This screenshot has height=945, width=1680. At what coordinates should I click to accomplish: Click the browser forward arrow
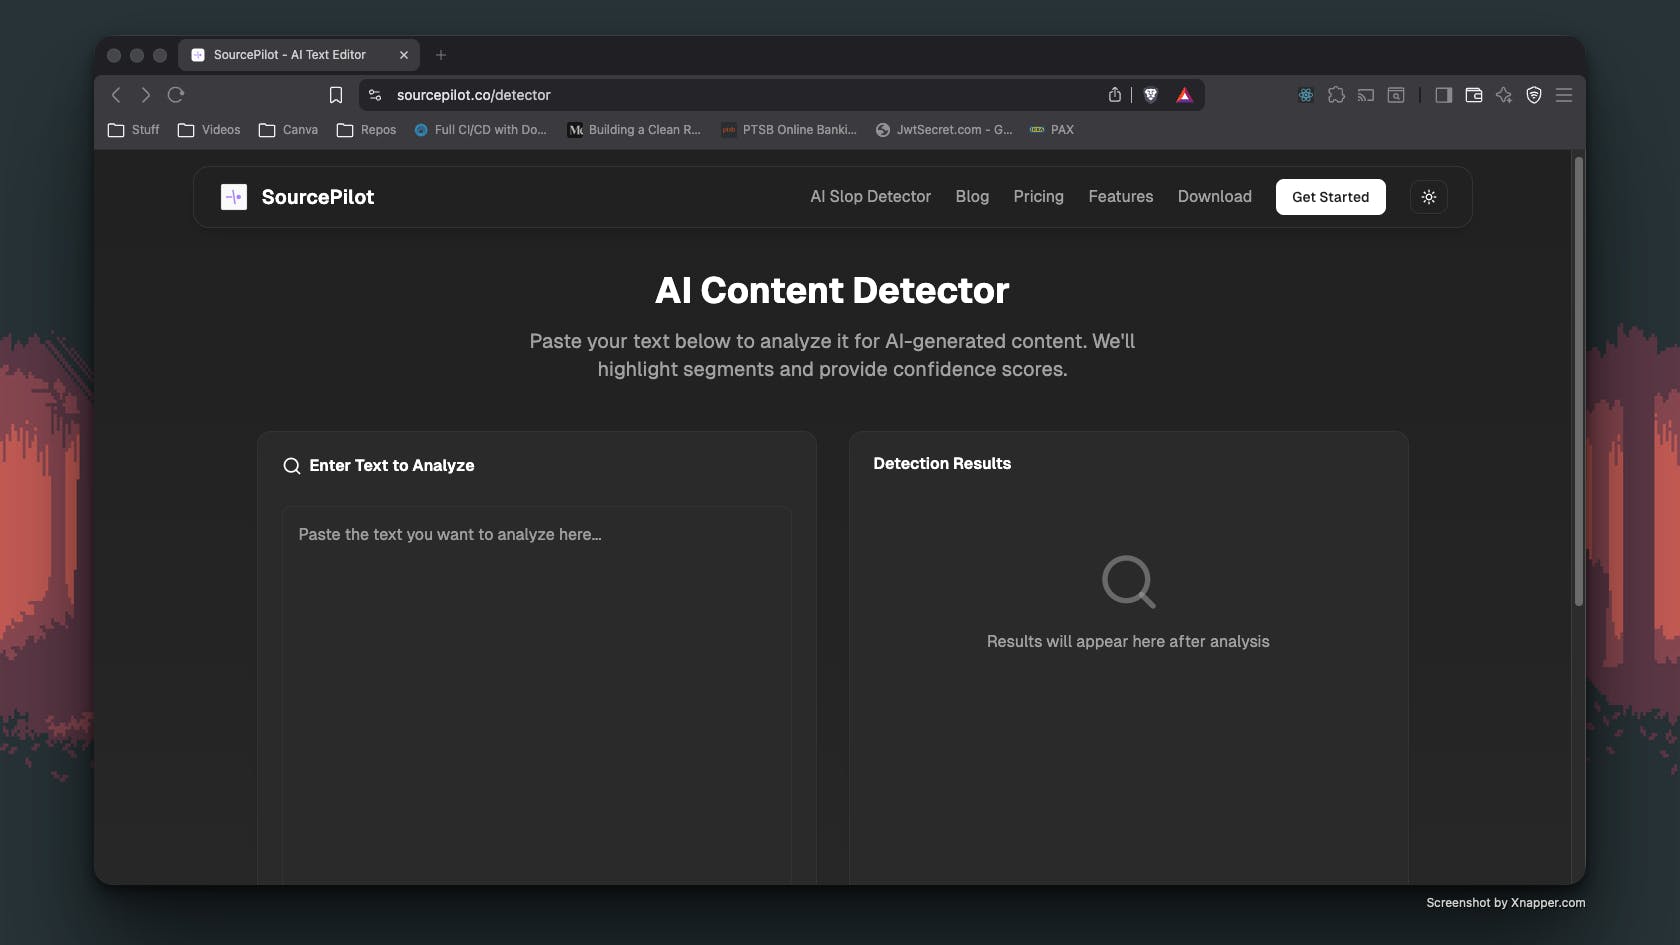(146, 95)
